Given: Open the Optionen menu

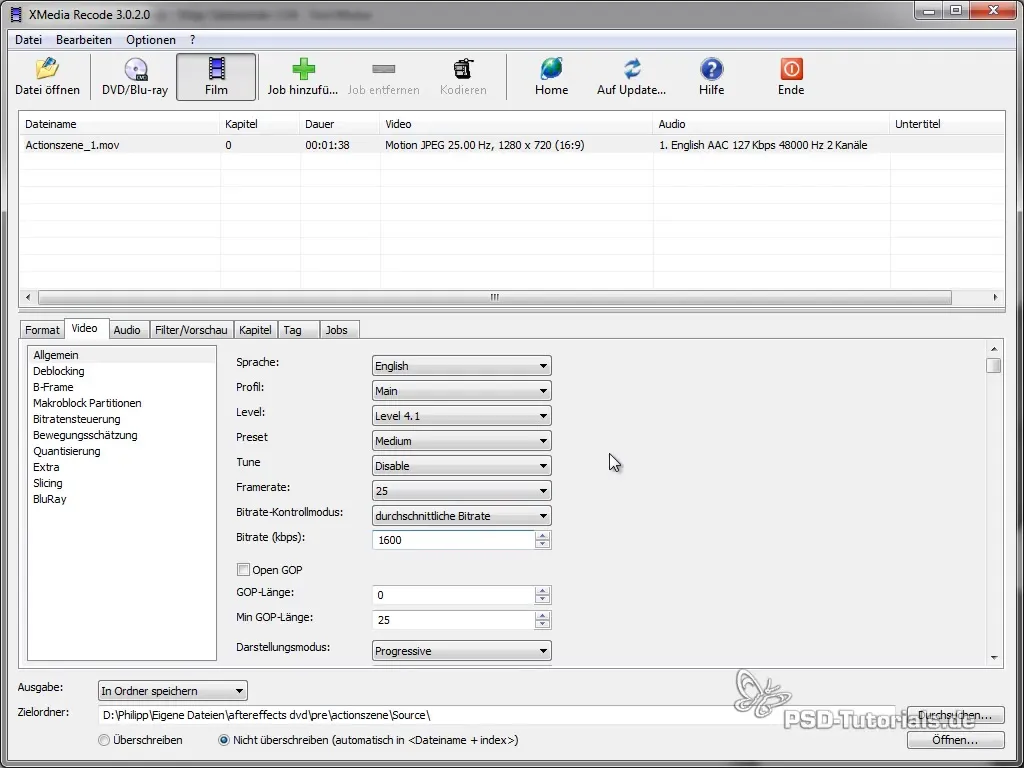Looking at the screenshot, I should 151,40.
